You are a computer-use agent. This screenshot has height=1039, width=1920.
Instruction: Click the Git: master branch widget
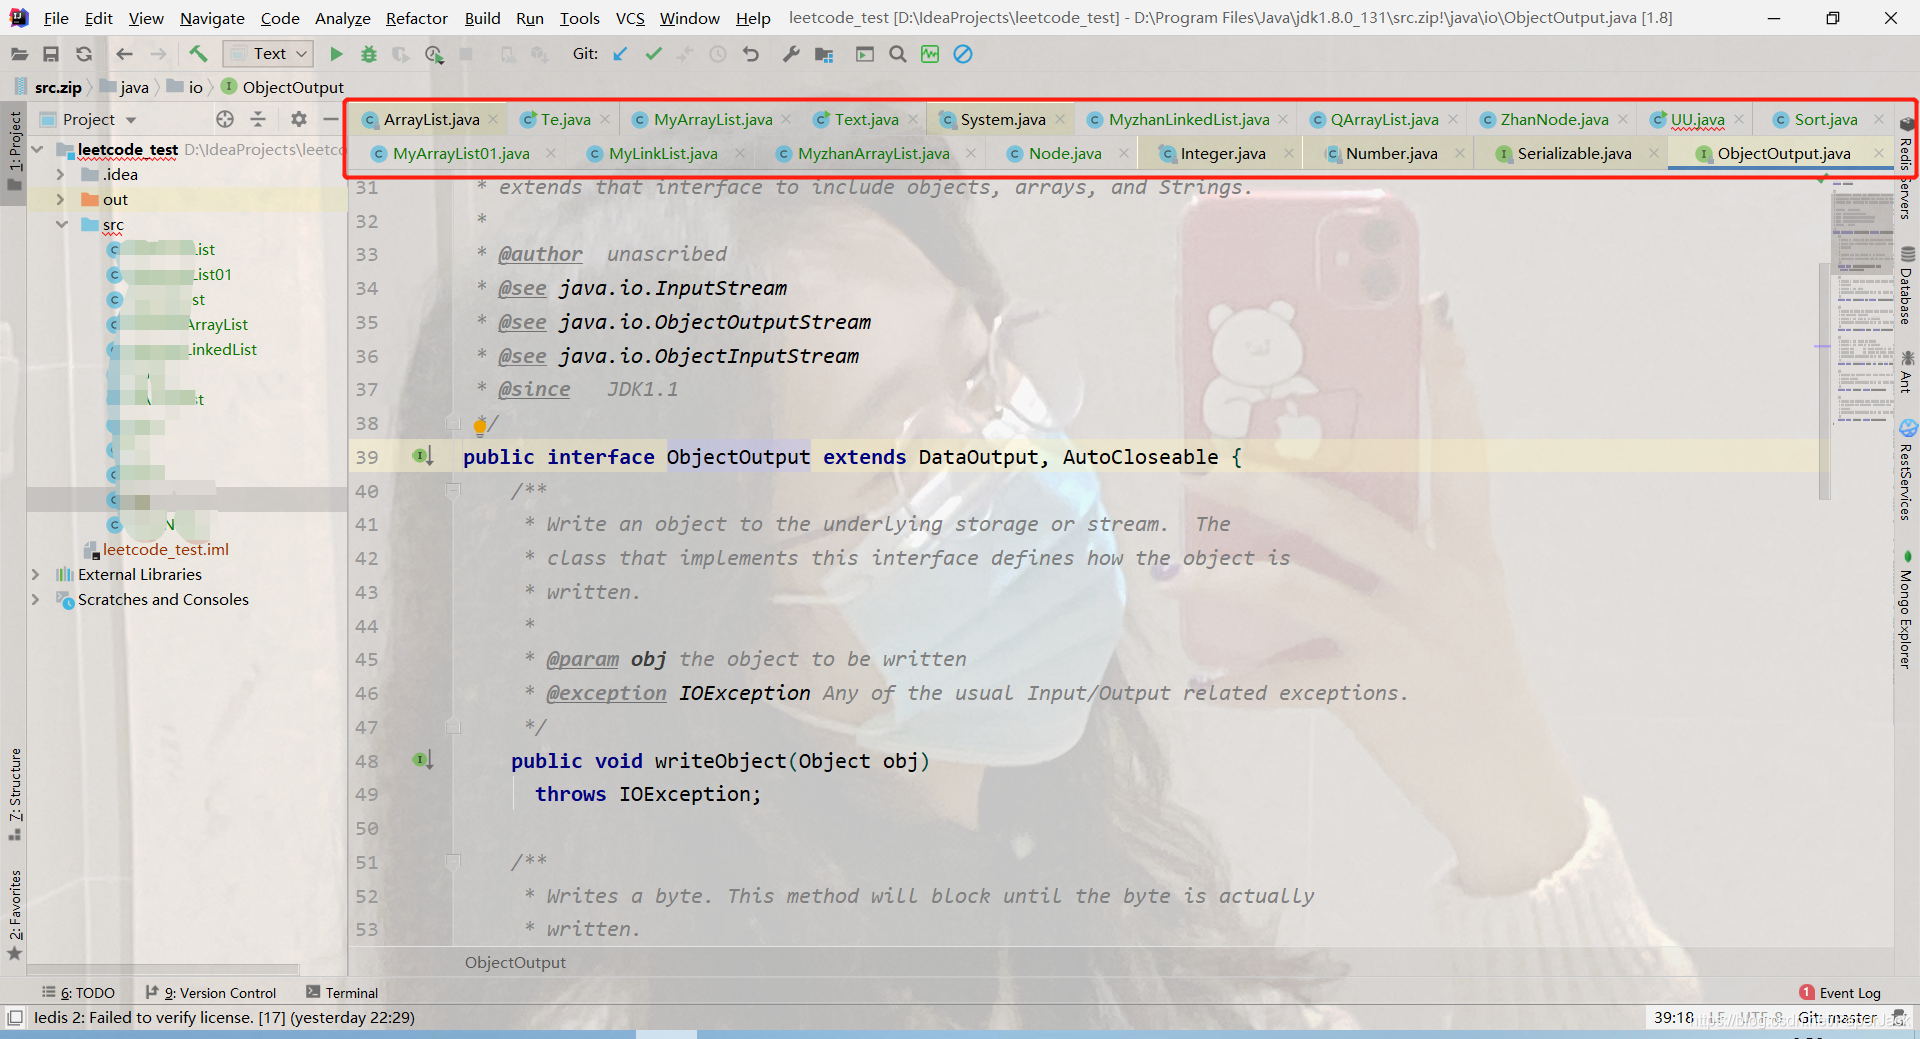1837,1017
